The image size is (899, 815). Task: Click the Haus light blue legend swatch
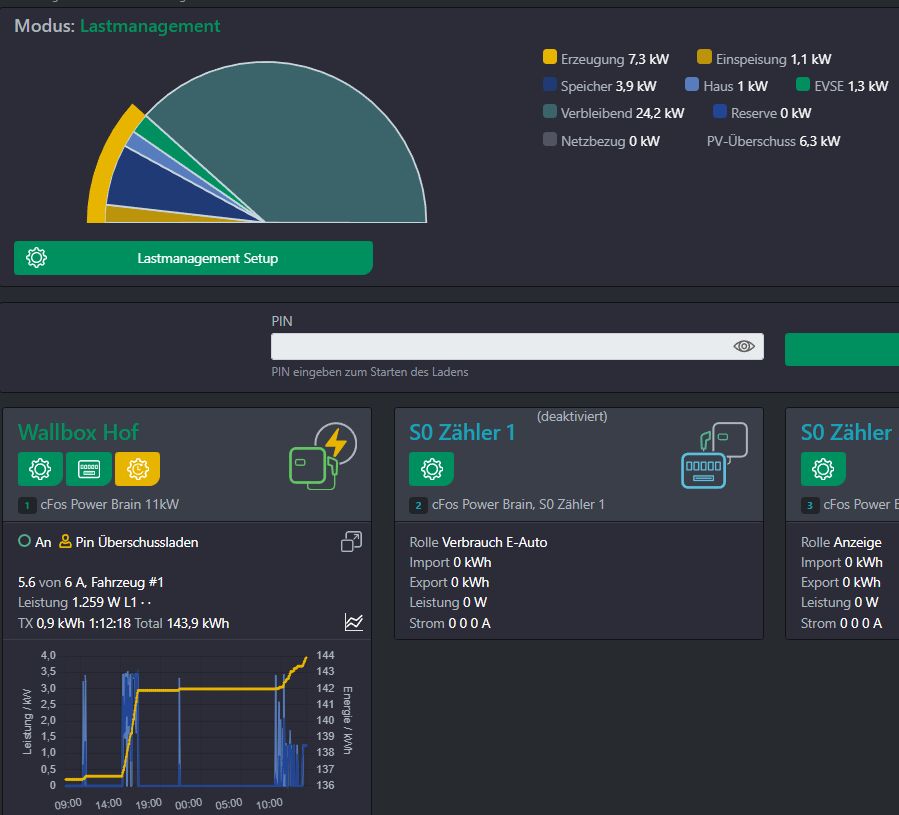[x=692, y=84]
